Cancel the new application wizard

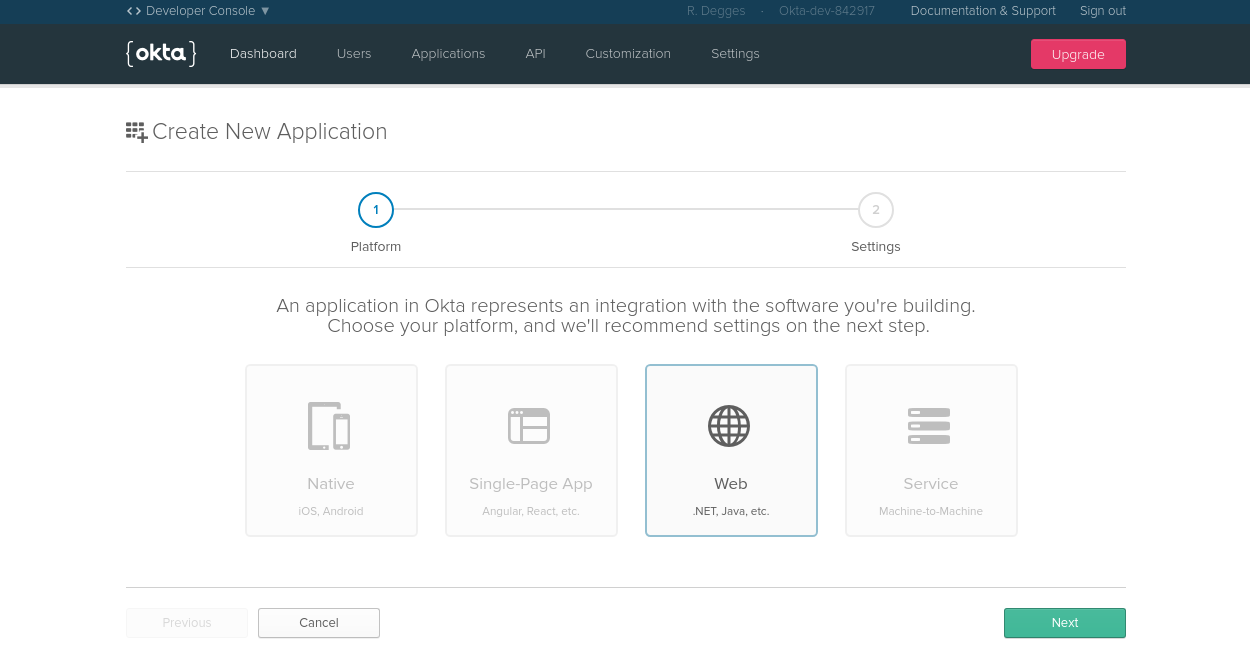point(319,623)
